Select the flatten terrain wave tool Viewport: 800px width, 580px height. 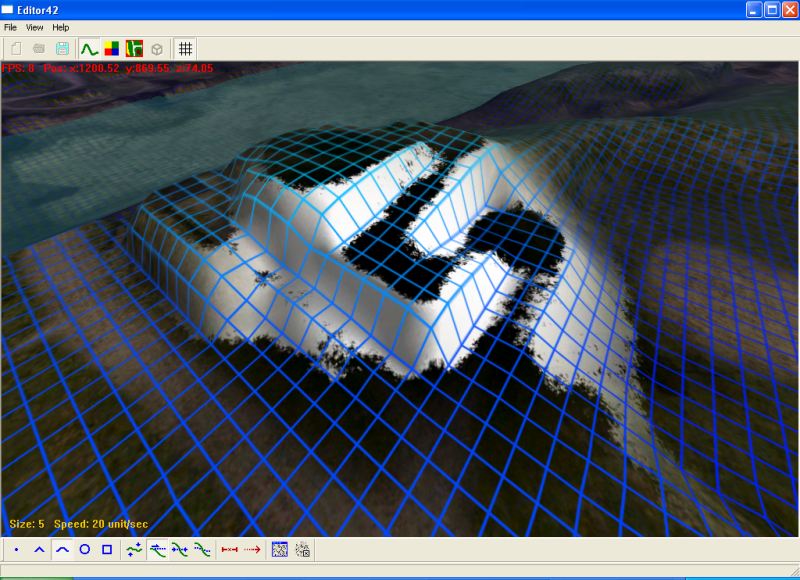coord(158,549)
